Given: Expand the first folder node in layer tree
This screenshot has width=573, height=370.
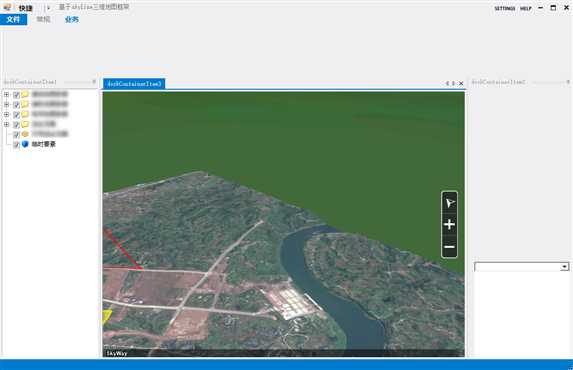Looking at the screenshot, I should click(x=6, y=94).
